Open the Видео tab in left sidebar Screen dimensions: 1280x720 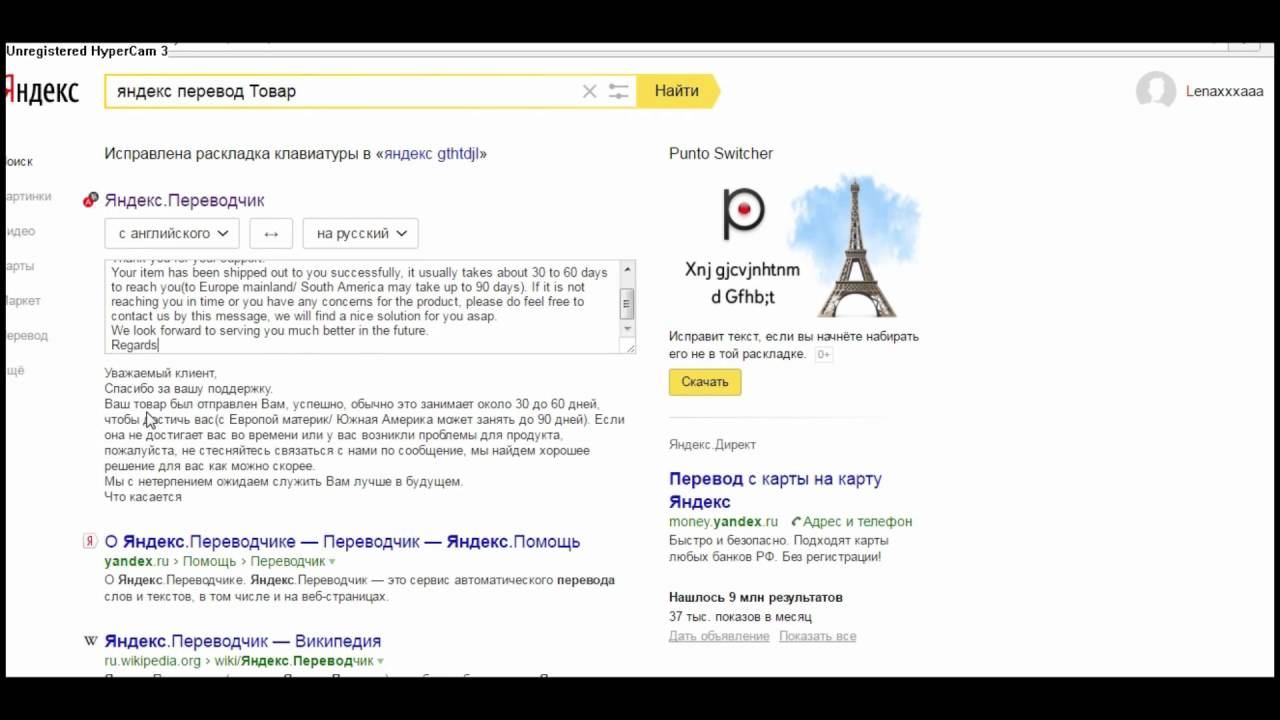point(21,231)
